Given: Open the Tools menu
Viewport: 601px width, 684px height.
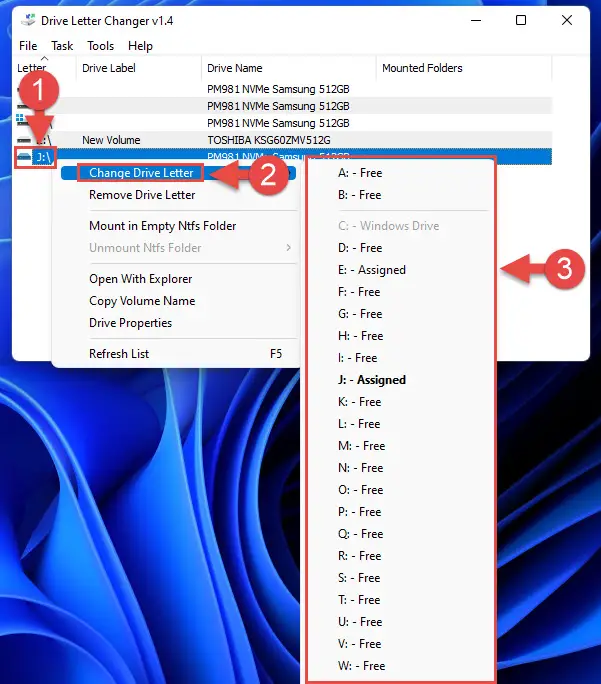Looking at the screenshot, I should pyautogui.click(x=100, y=46).
